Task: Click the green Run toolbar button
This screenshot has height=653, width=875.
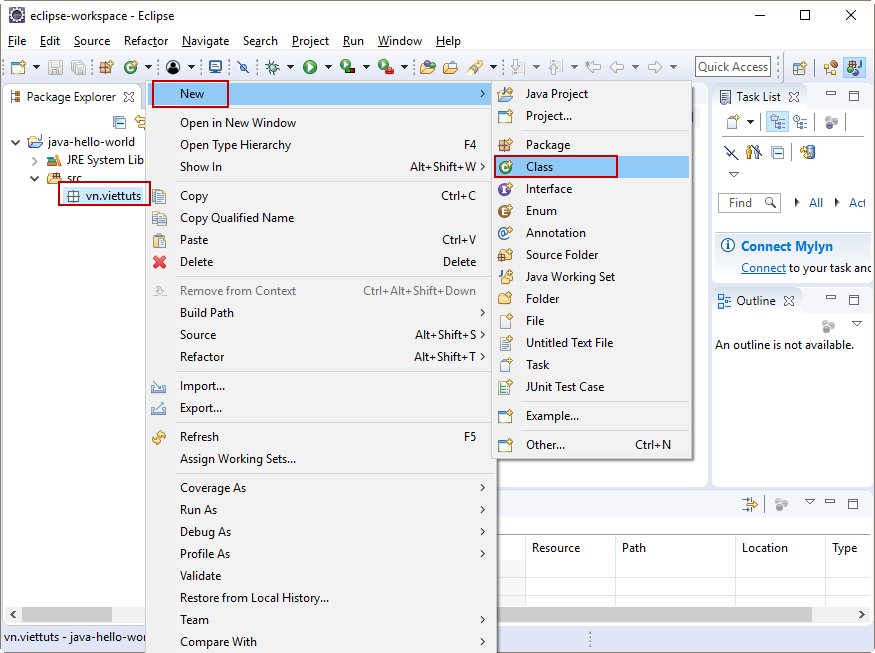Action: pos(310,68)
